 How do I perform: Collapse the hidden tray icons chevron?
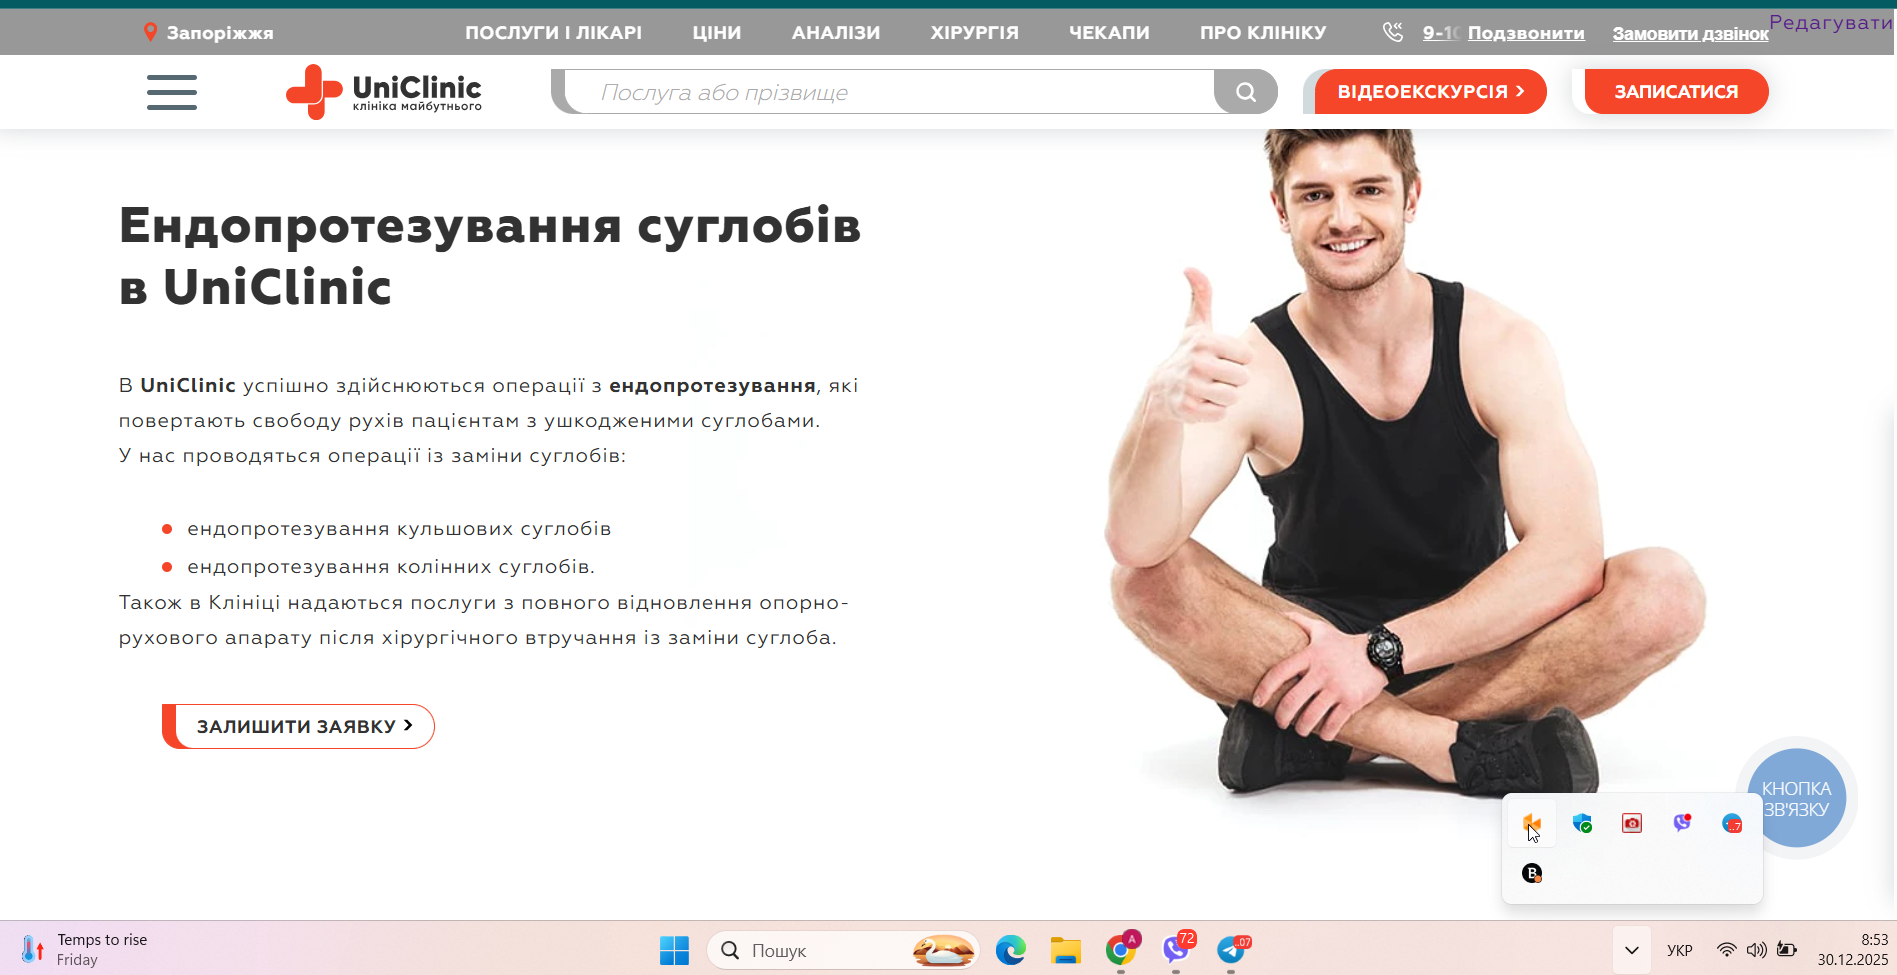[1632, 950]
